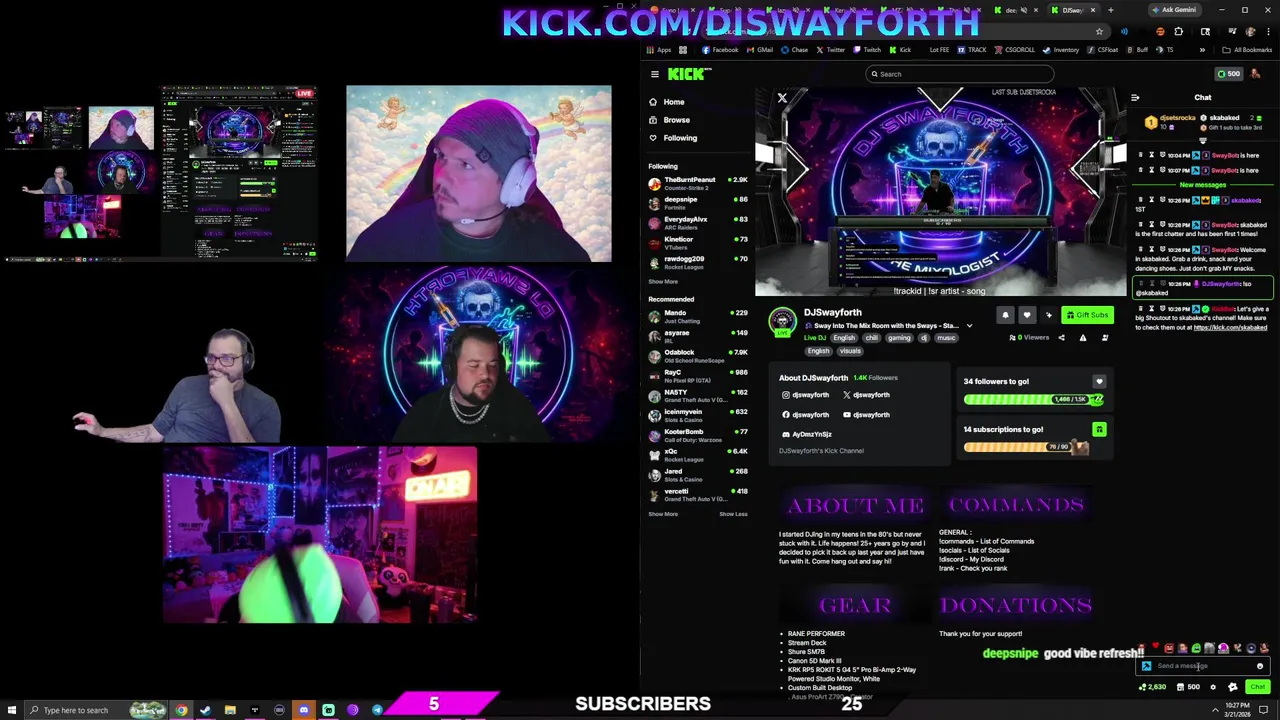The height and width of the screenshot is (720, 1280).
Task: Expand Show More under the Following list
Action: click(x=663, y=282)
